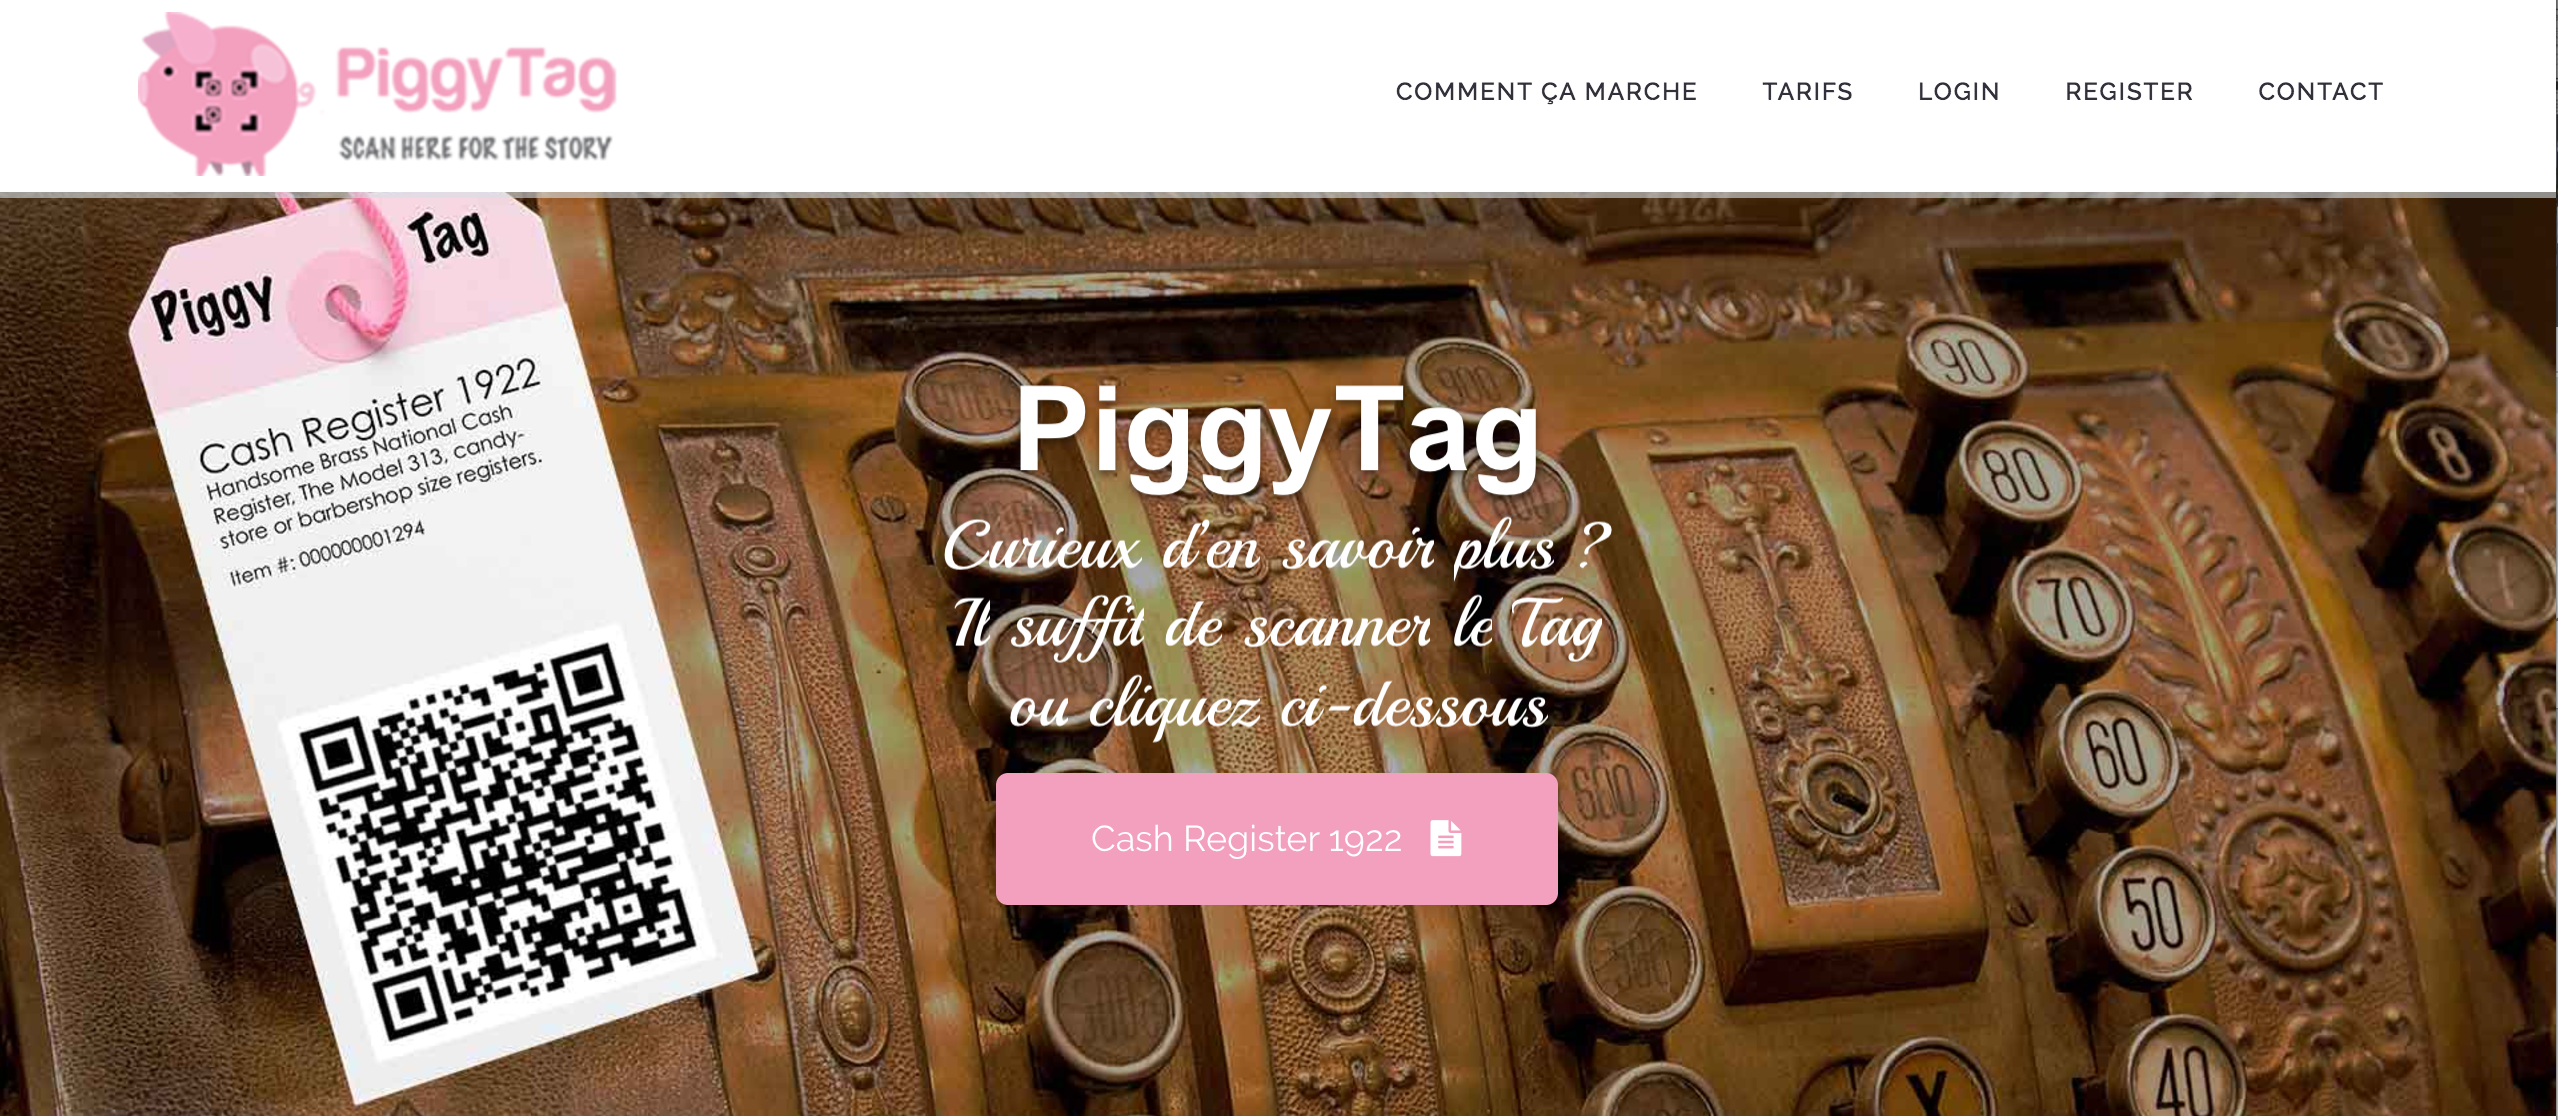Open the Contact page
The width and height of the screenshot is (2558, 1120).
pos(2320,92)
